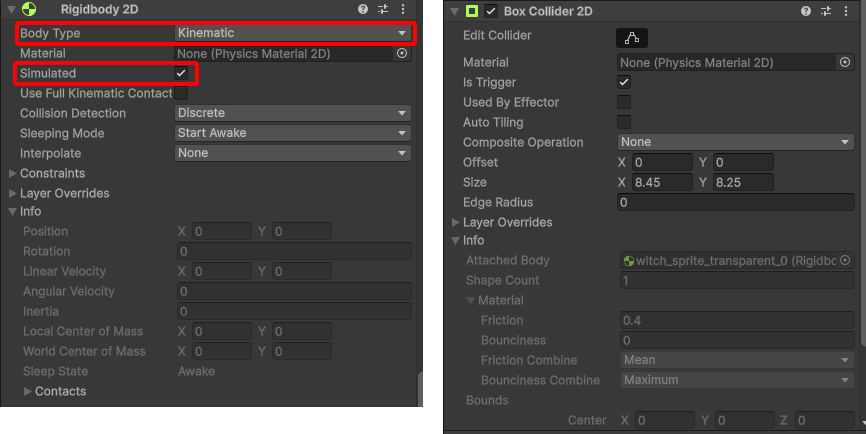Viewport: 866px width, 434px height.
Task: Open the Body Type Kinematic dropdown
Action: coord(293,33)
